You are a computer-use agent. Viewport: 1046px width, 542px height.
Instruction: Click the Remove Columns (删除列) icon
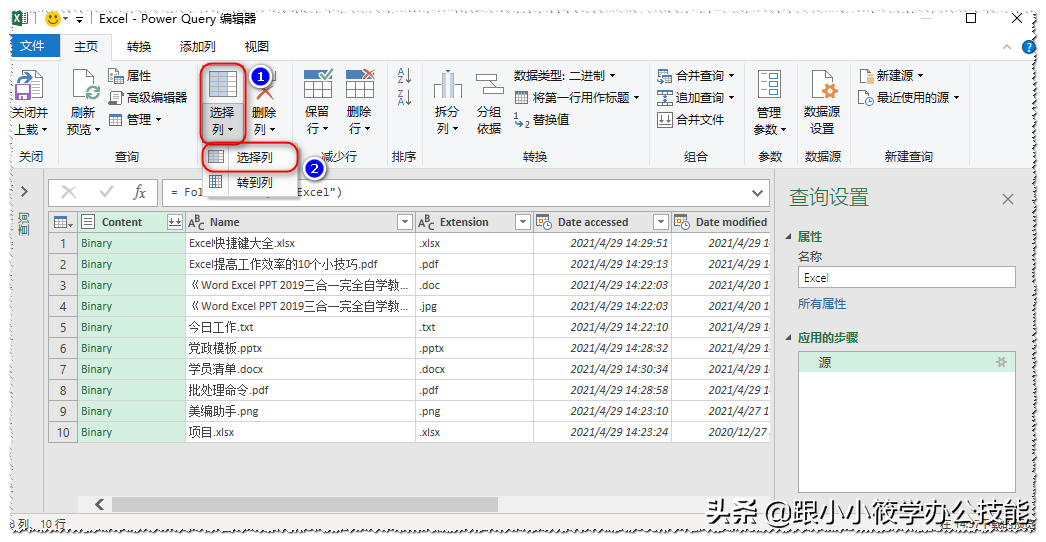point(265,85)
